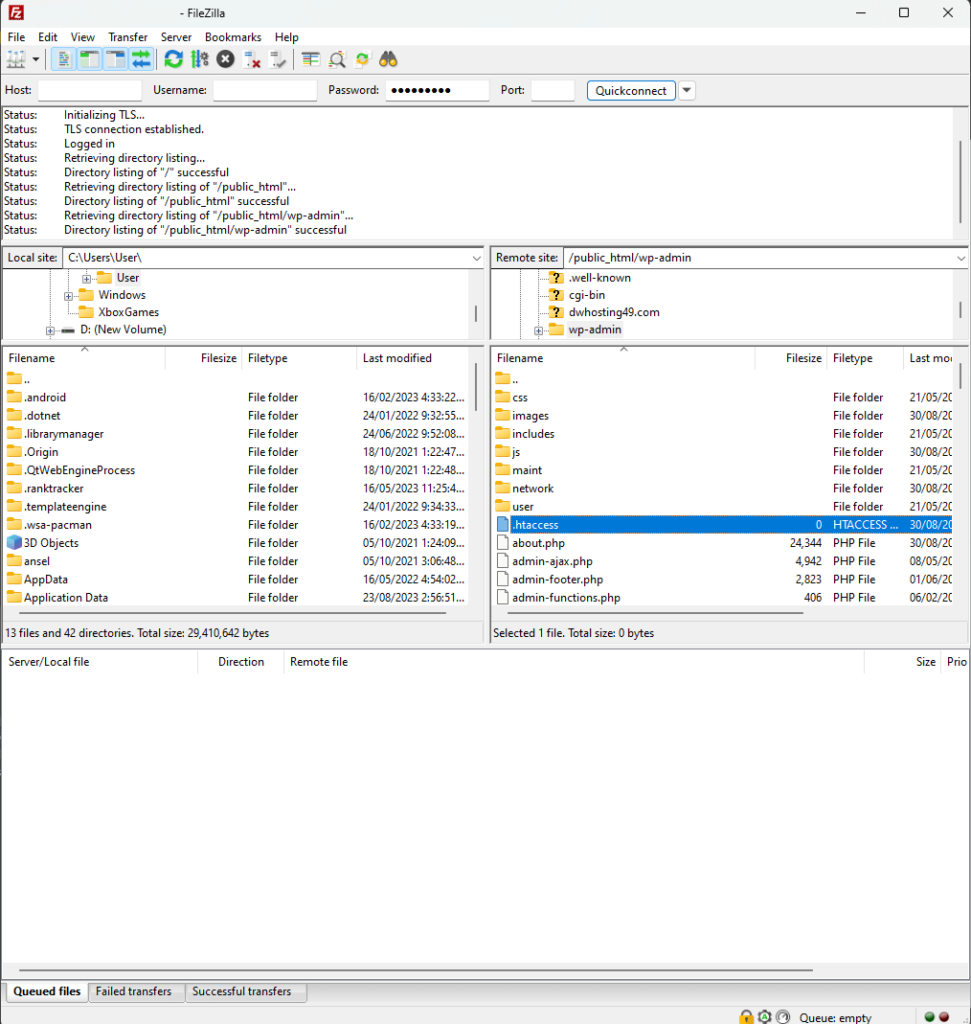This screenshot has height=1024, width=971.
Task: Click the Quickconnect button
Action: (x=631, y=90)
